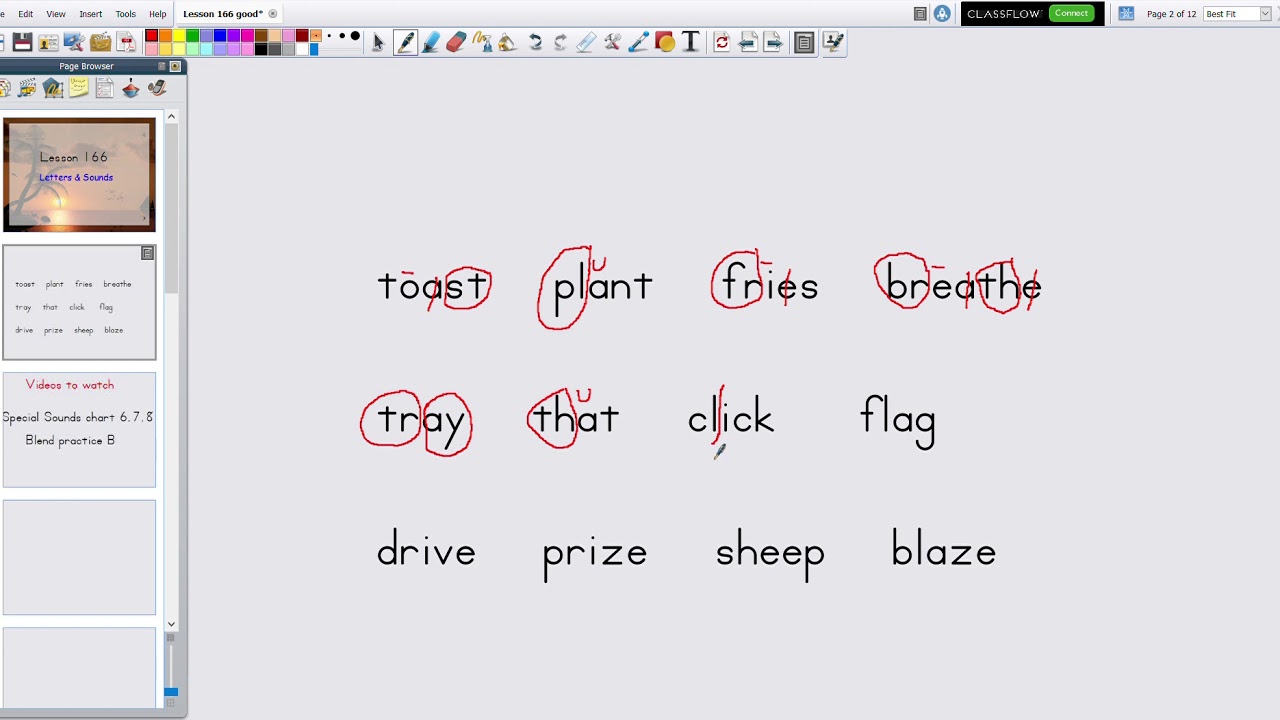
Task: Click the Save flipchart disk icon
Action: (x=22, y=42)
